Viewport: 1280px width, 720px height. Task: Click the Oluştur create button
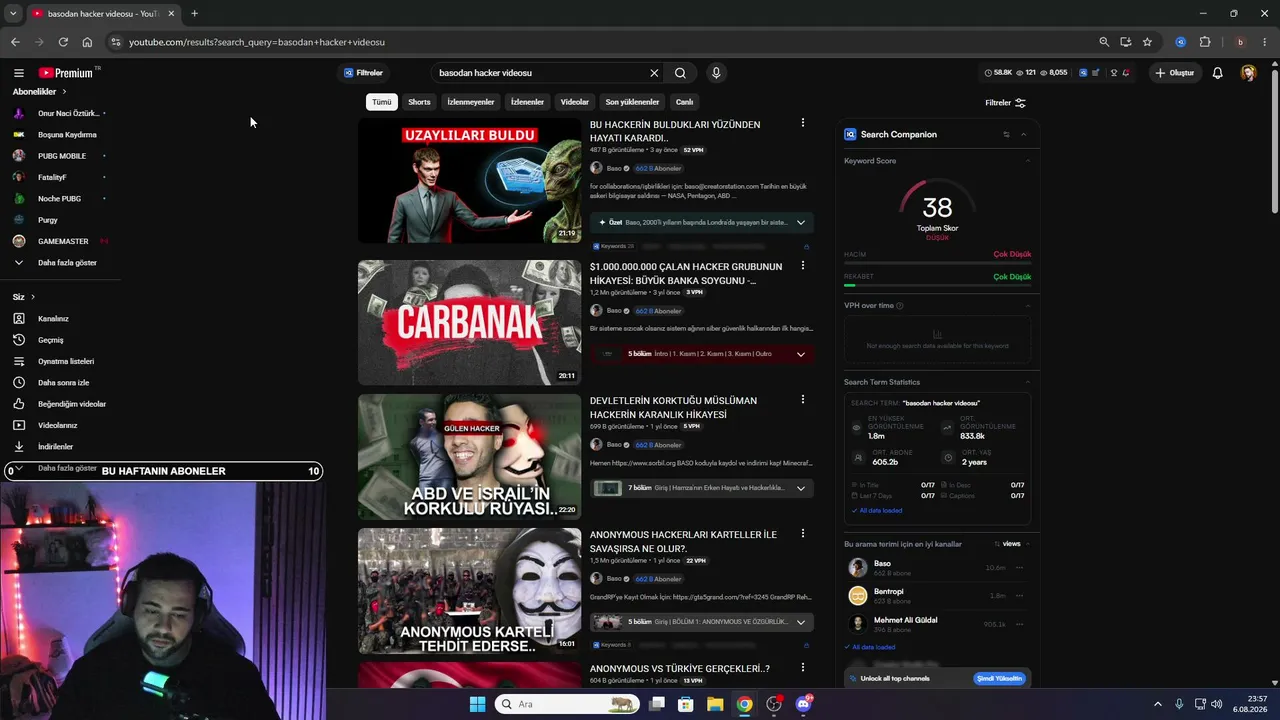[x=1175, y=73]
